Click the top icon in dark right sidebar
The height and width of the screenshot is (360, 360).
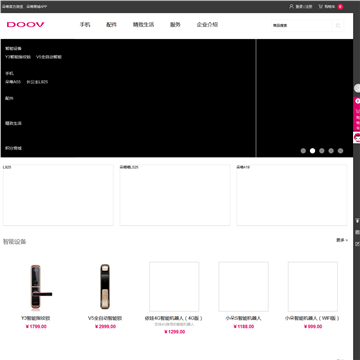357,221
